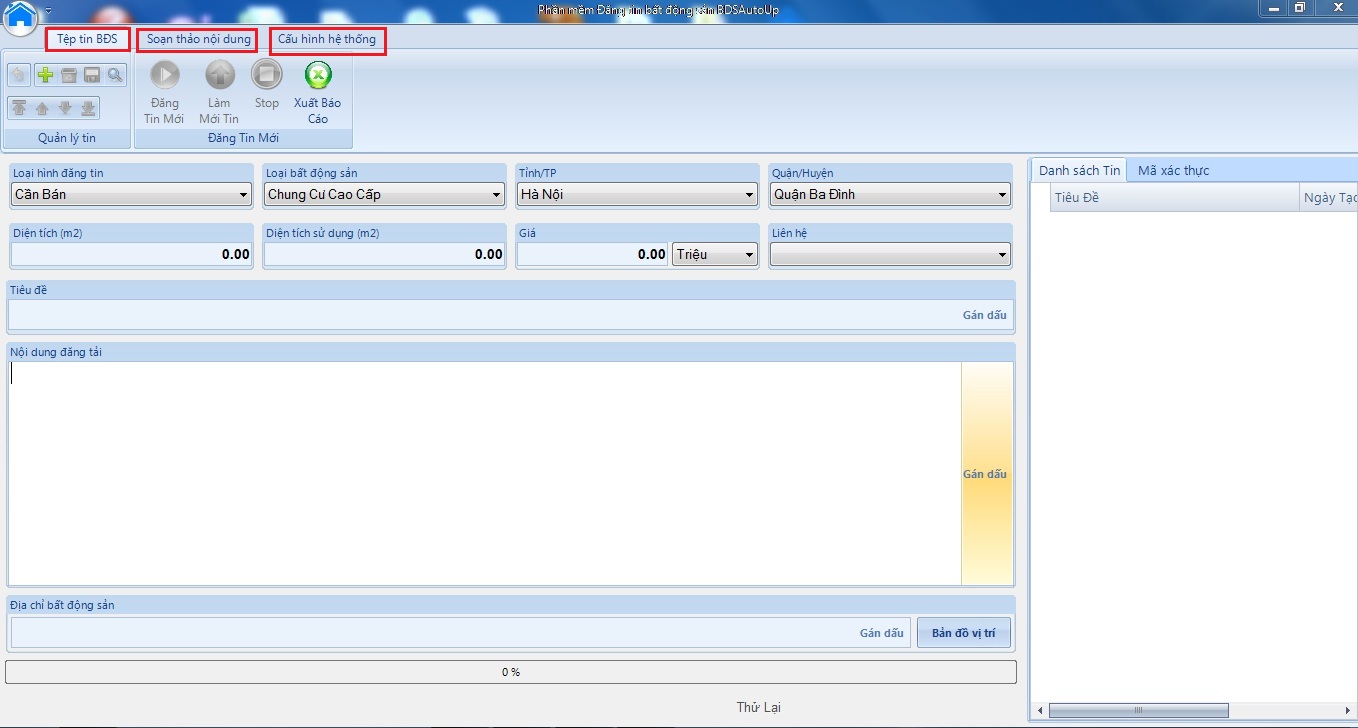Open the Triệu price unit dropdown

click(x=749, y=255)
